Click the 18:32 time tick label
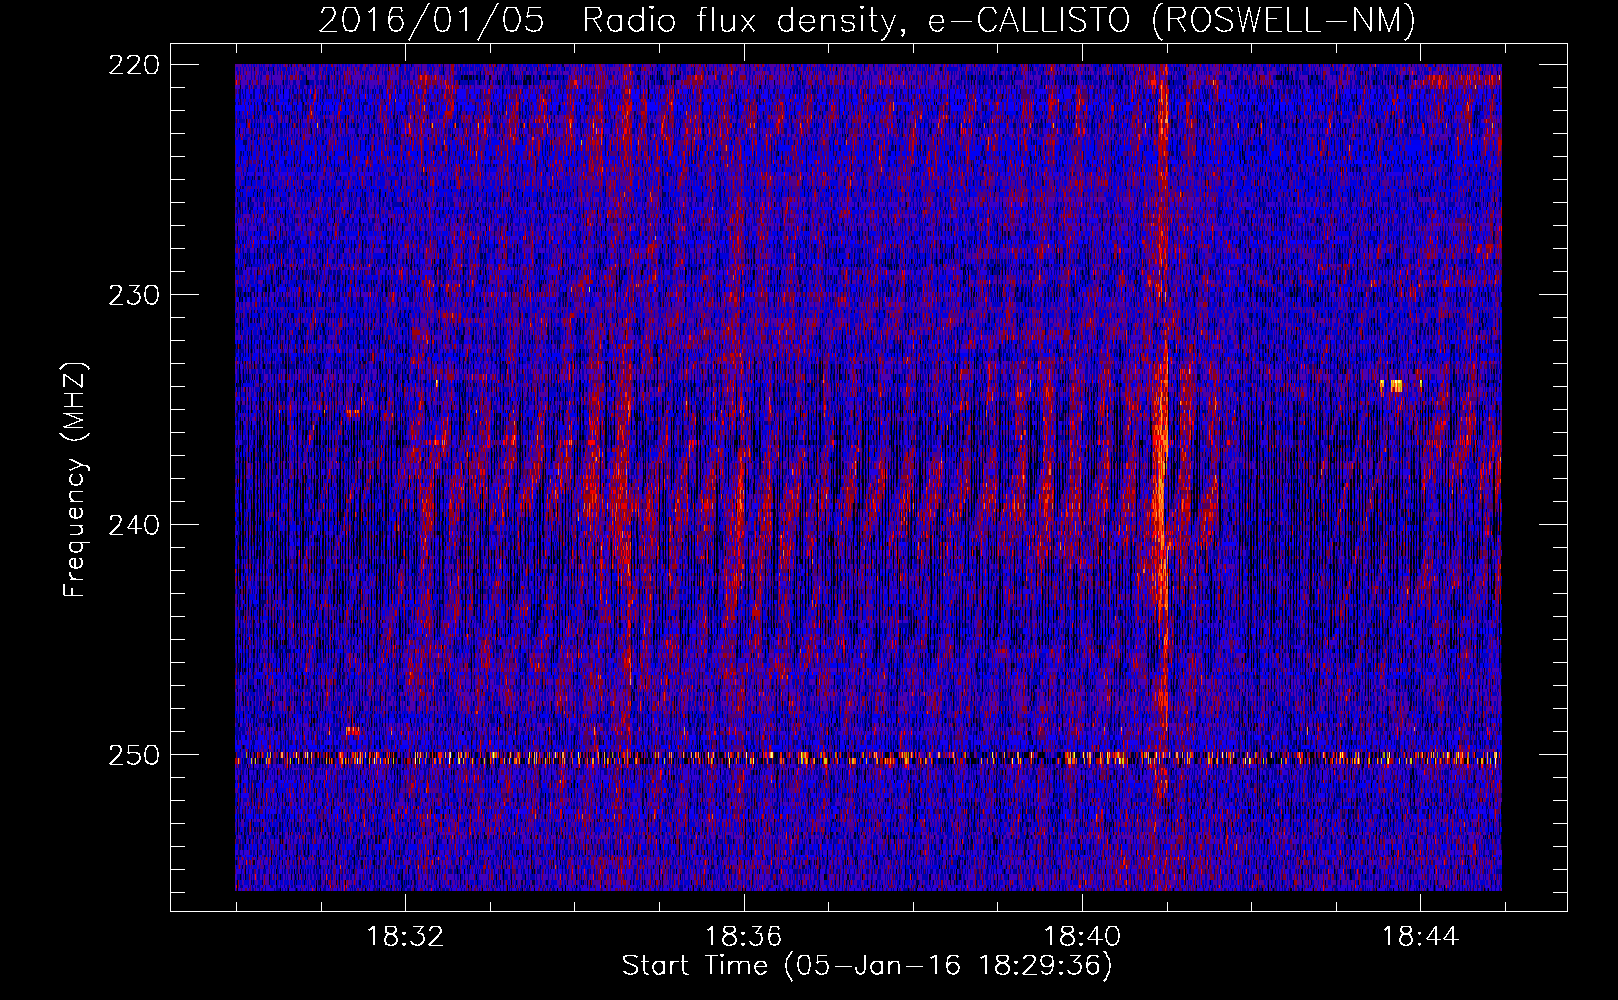 pyautogui.click(x=405, y=937)
